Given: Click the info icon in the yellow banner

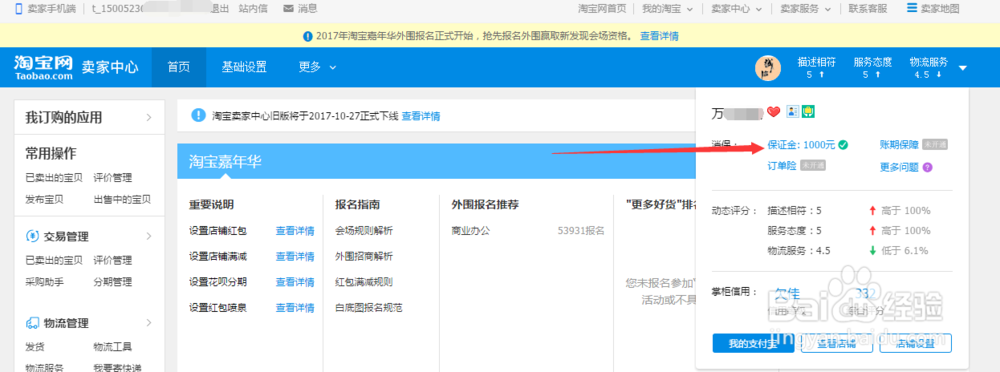Looking at the screenshot, I should tap(308, 36).
